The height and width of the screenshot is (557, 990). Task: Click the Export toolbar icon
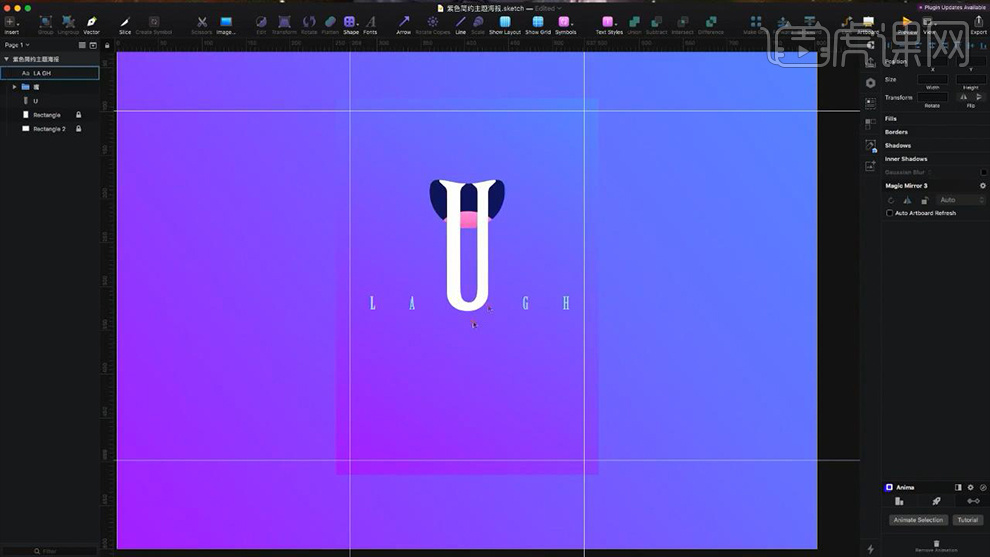pyautogui.click(x=979, y=22)
